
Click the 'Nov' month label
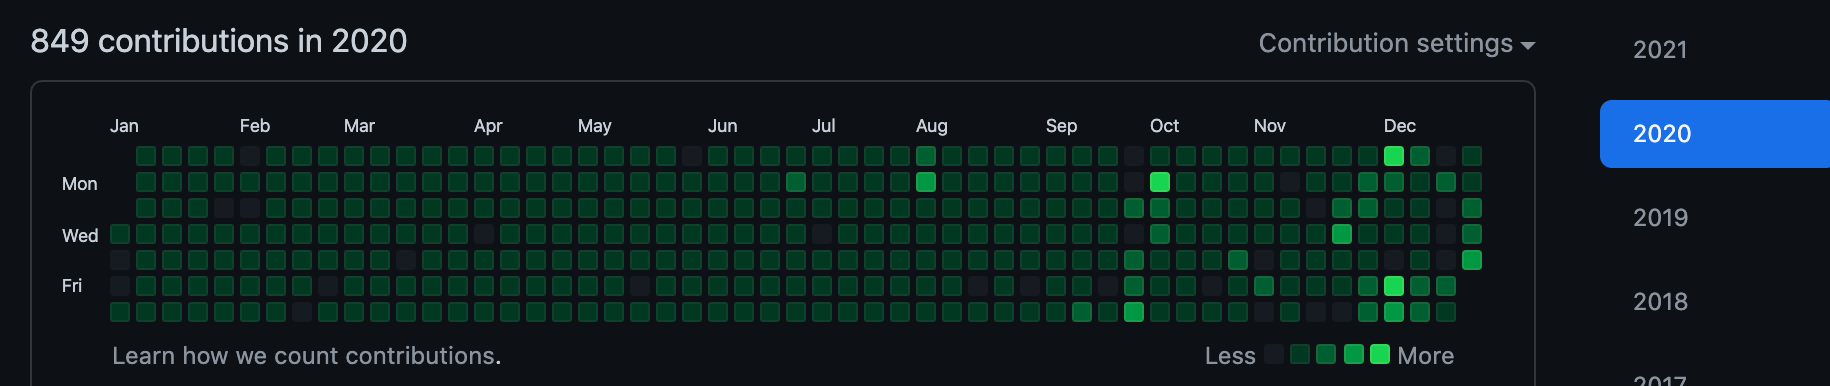click(x=1269, y=126)
